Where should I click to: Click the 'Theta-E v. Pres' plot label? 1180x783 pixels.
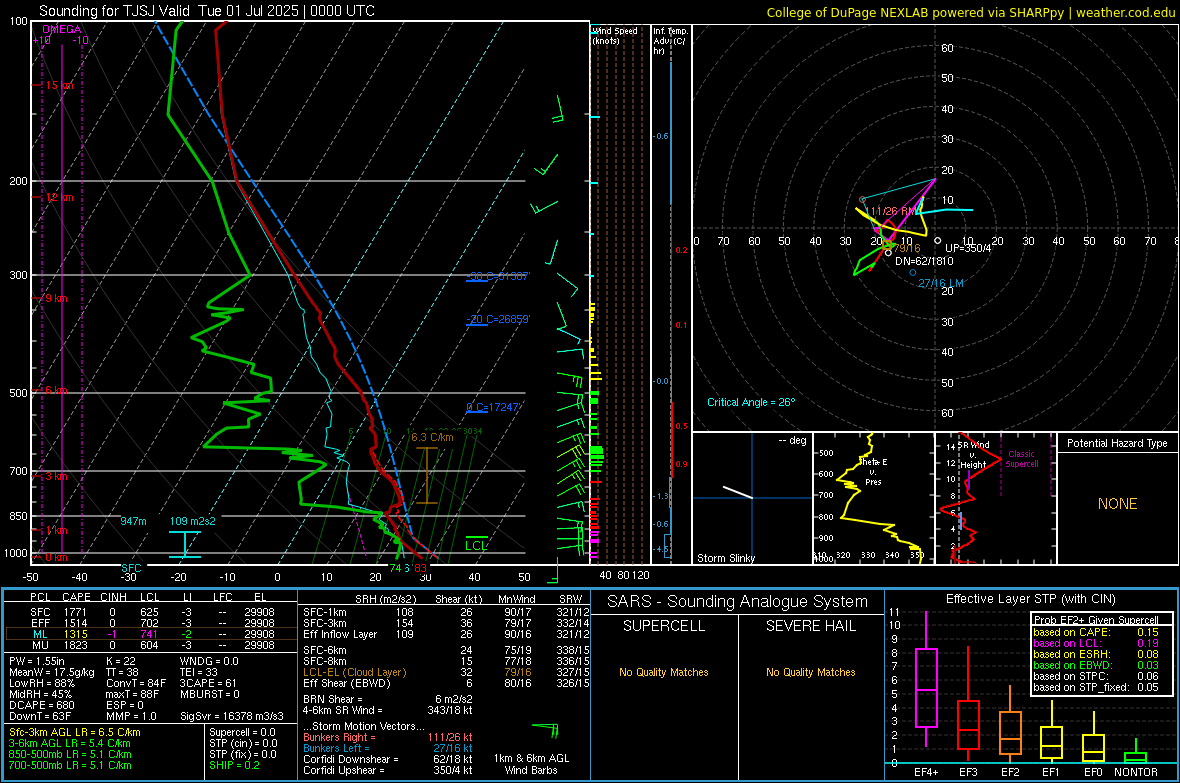[874, 471]
